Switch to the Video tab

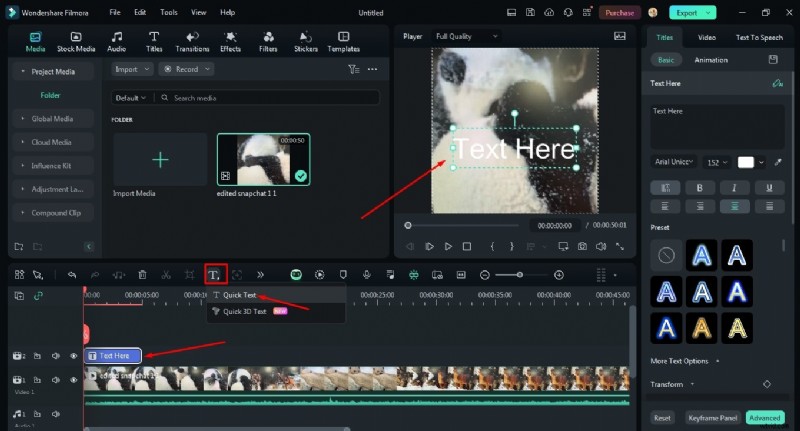(x=707, y=37)
